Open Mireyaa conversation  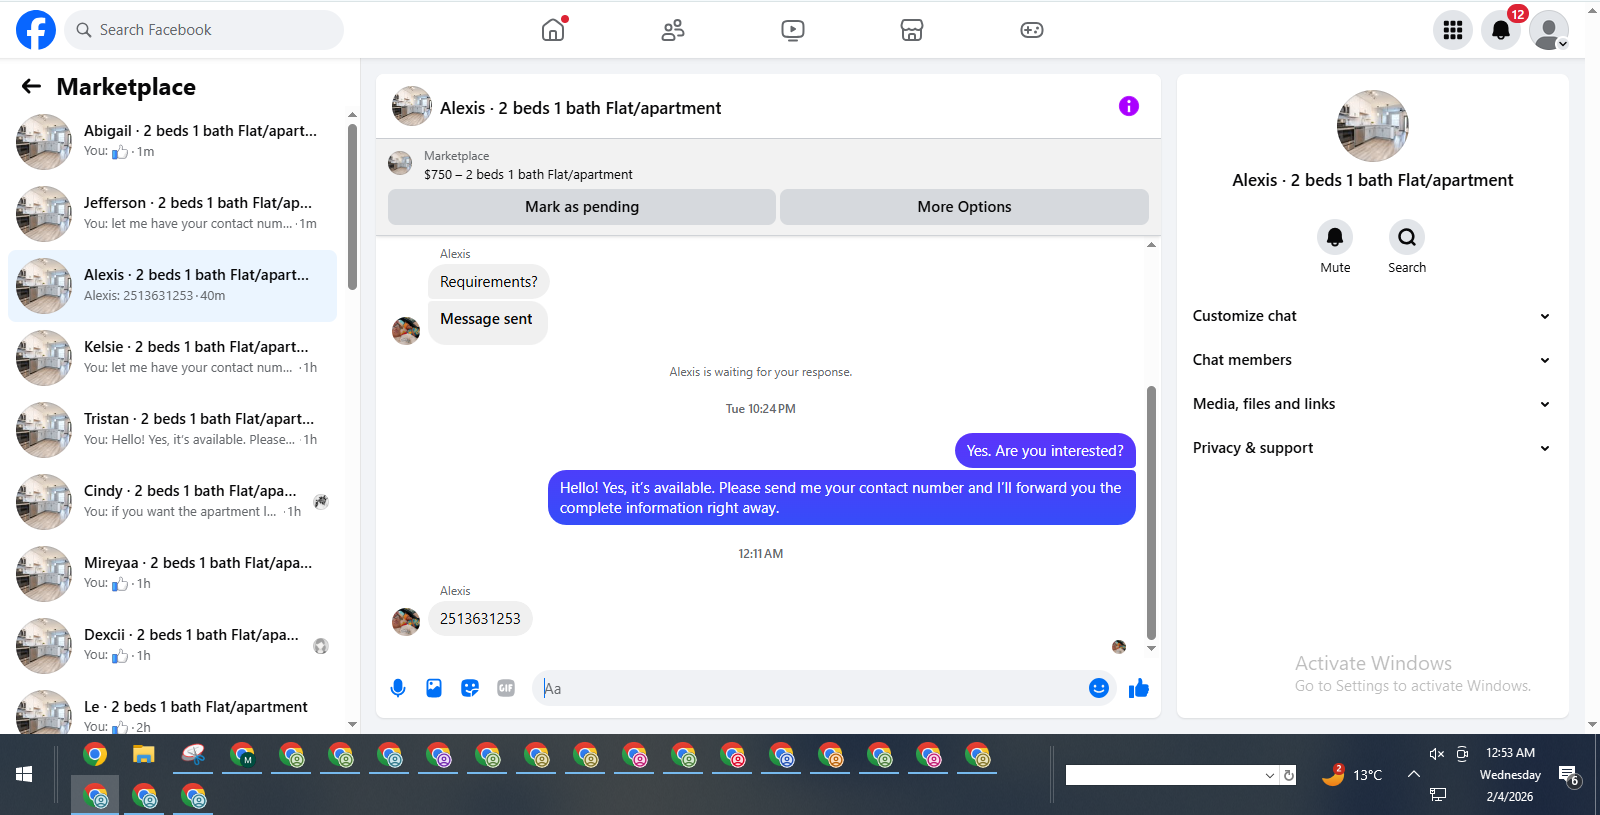pyautogui.click(x=172, y=574)
